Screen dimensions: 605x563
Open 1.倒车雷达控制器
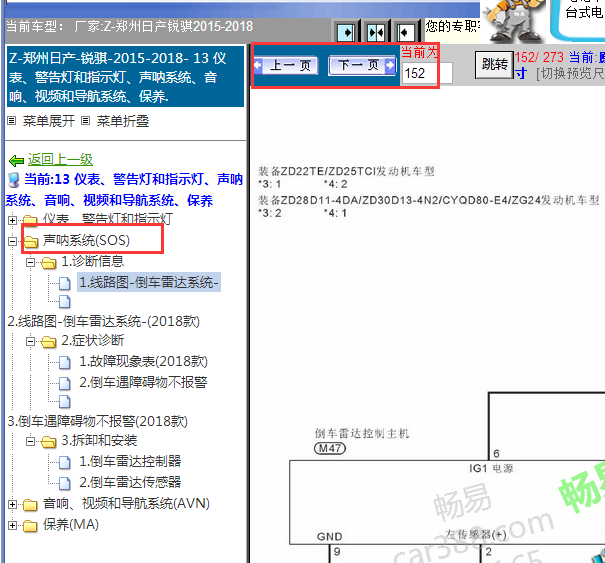130,461
